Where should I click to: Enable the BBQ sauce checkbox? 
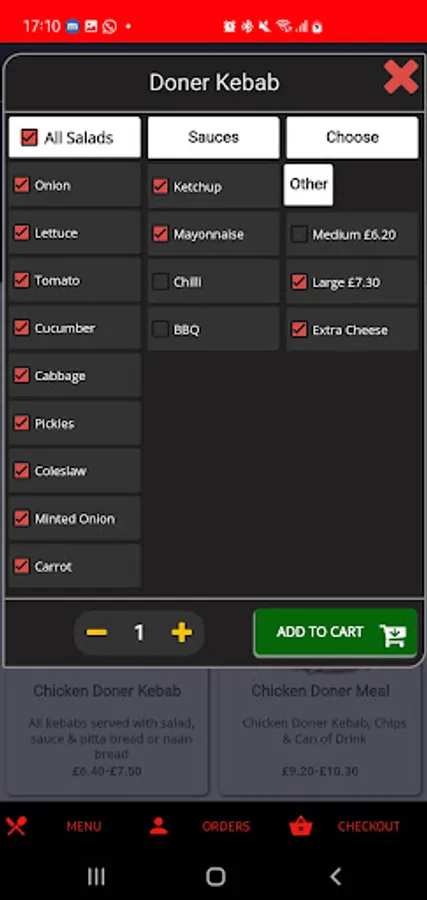(160, 329)
